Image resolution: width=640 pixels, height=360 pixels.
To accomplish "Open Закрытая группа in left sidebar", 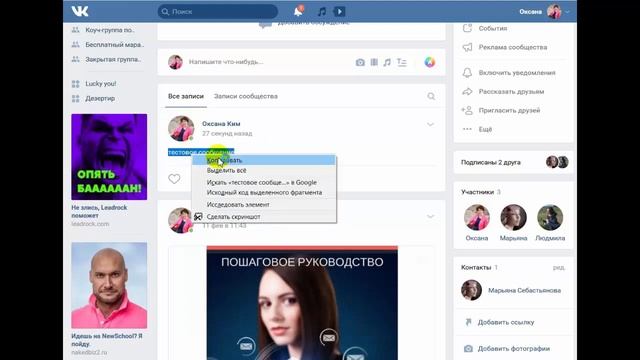I will (x=113, y=59).
